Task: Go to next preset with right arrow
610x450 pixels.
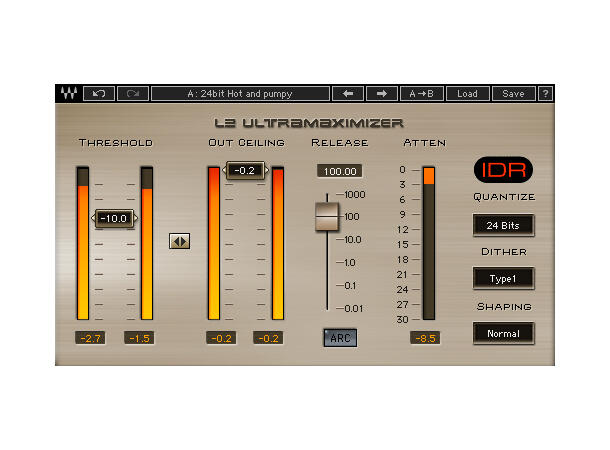Action: [x=382, y=94]
